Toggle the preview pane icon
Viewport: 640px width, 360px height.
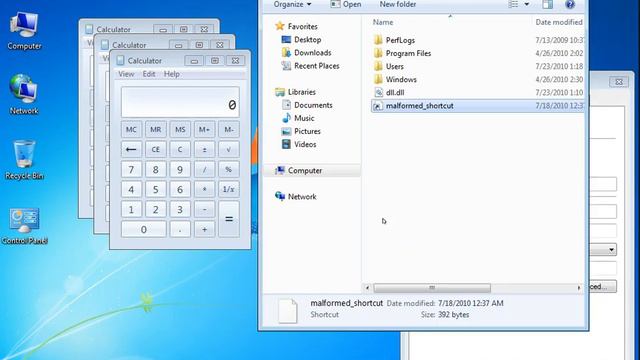pyautogui.click(x=548, y=4)
